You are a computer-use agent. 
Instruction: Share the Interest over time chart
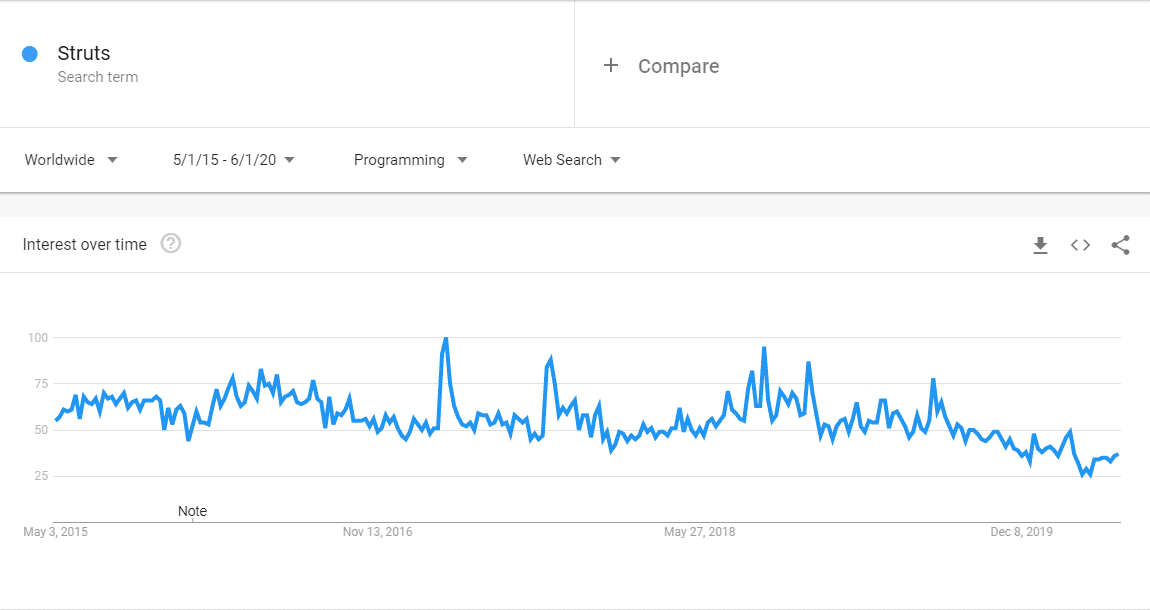coord(1120,244)
